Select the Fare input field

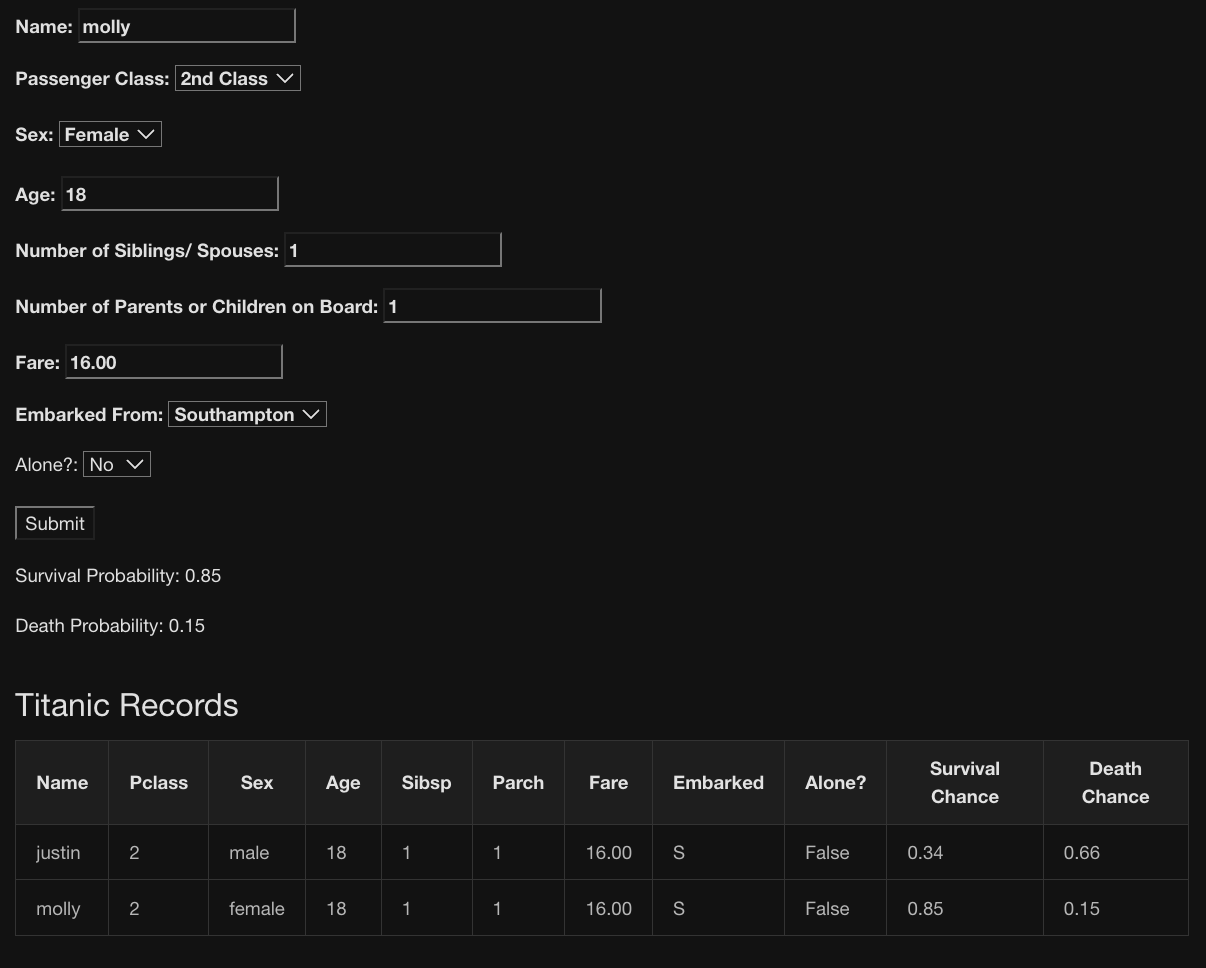[174, 362]
